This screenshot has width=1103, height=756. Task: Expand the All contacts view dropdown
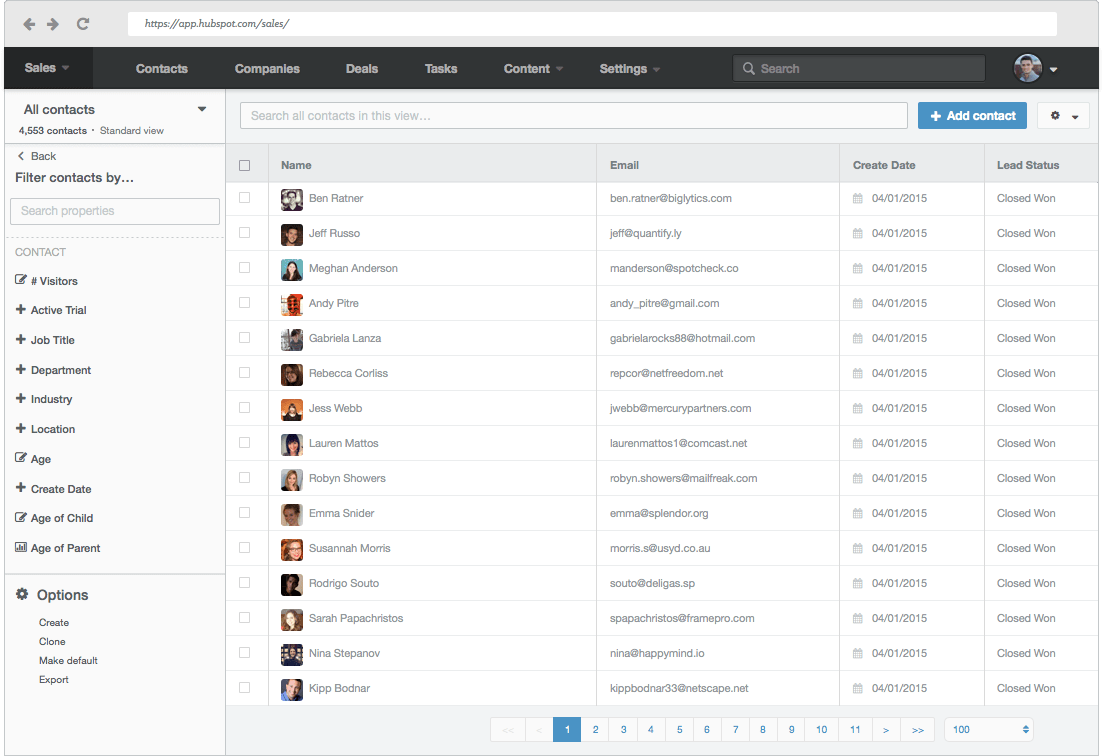tap(201, 109)
